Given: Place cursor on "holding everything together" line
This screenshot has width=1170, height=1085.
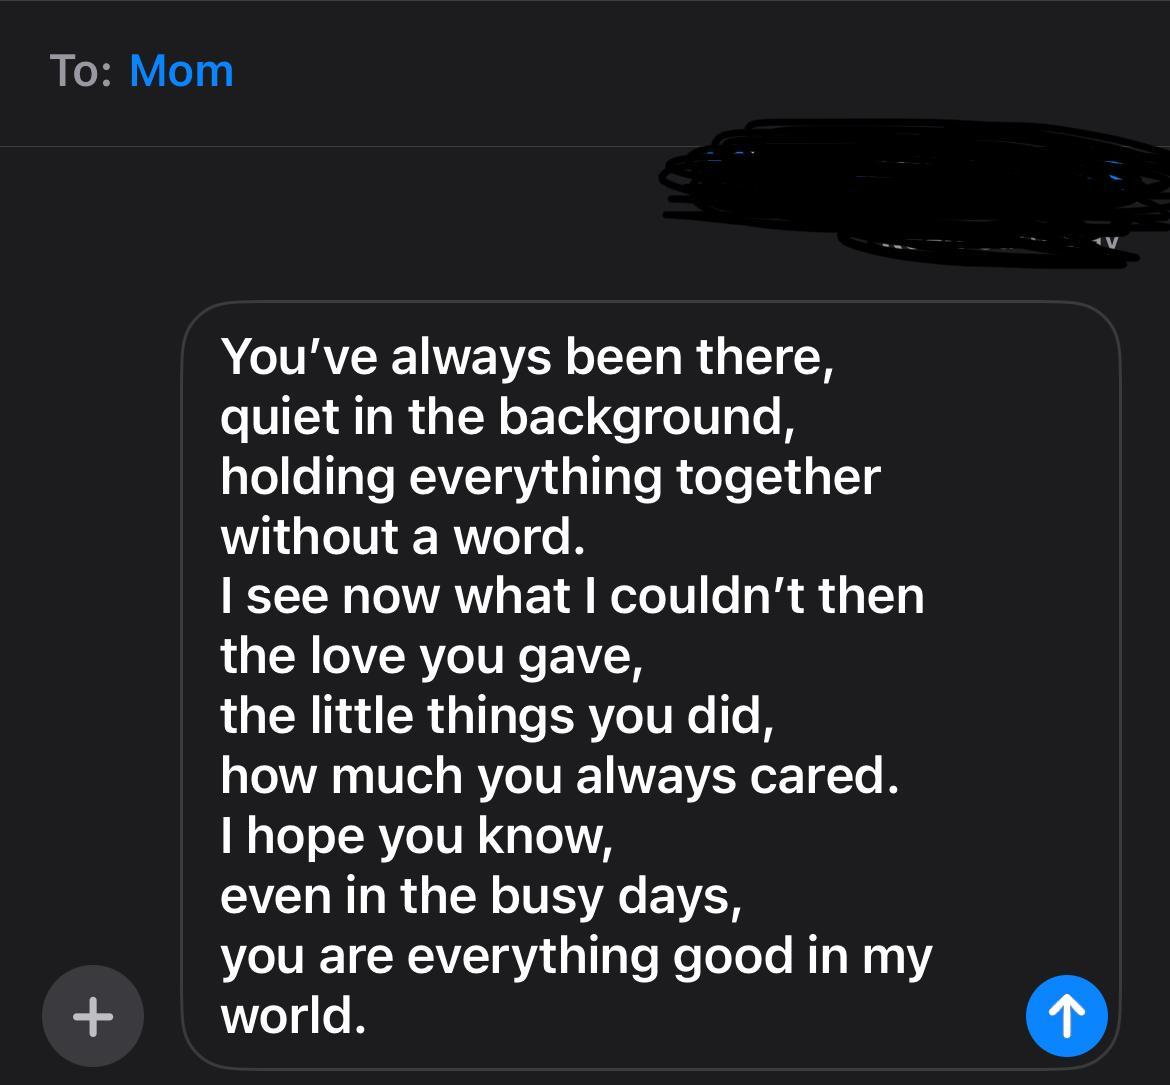Looking at the screenshot, I should pos(549,477).
